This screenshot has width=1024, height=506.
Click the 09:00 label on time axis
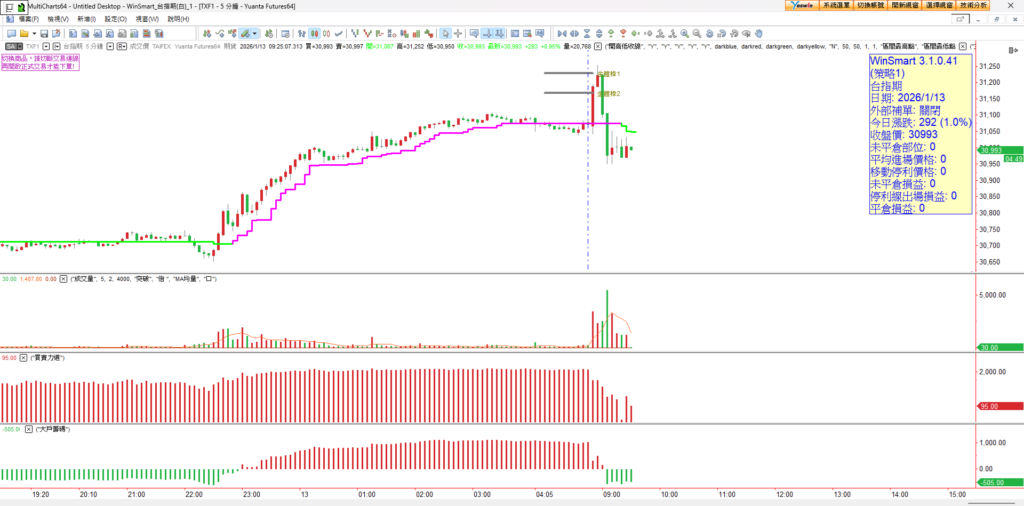click(612, 494)
